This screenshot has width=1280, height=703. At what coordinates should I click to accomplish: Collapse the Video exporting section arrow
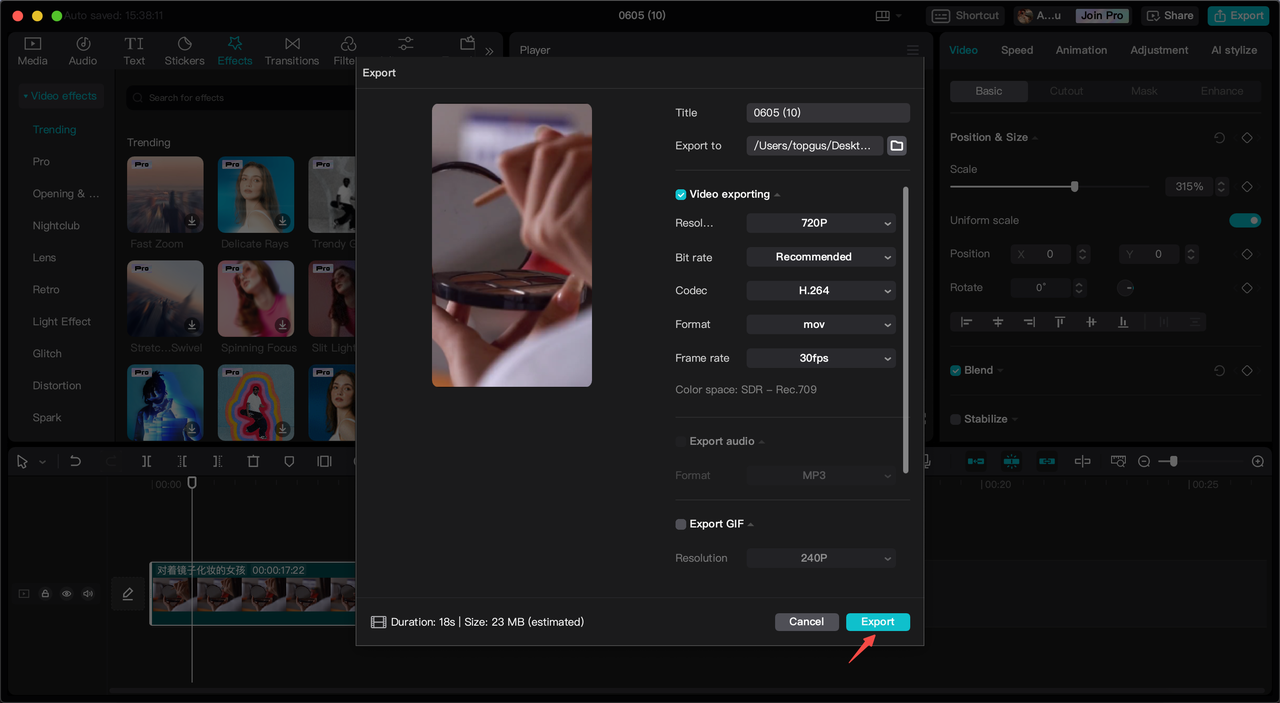[x=778, y=195]
